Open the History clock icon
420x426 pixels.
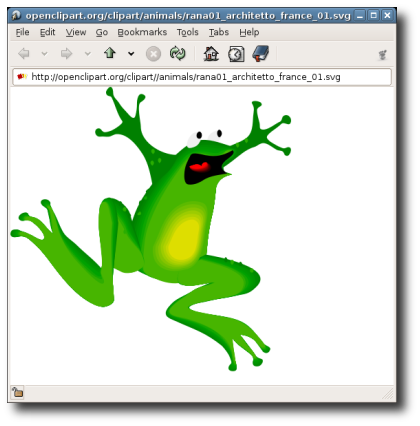(x=236, y=54)
